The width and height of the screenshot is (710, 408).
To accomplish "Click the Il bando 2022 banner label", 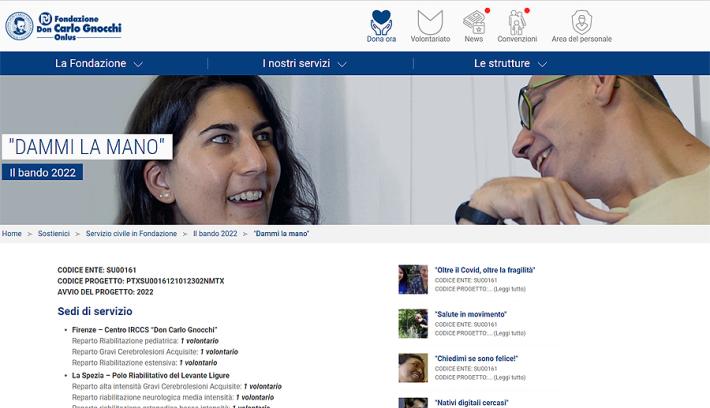I will [x=43, y=173].
